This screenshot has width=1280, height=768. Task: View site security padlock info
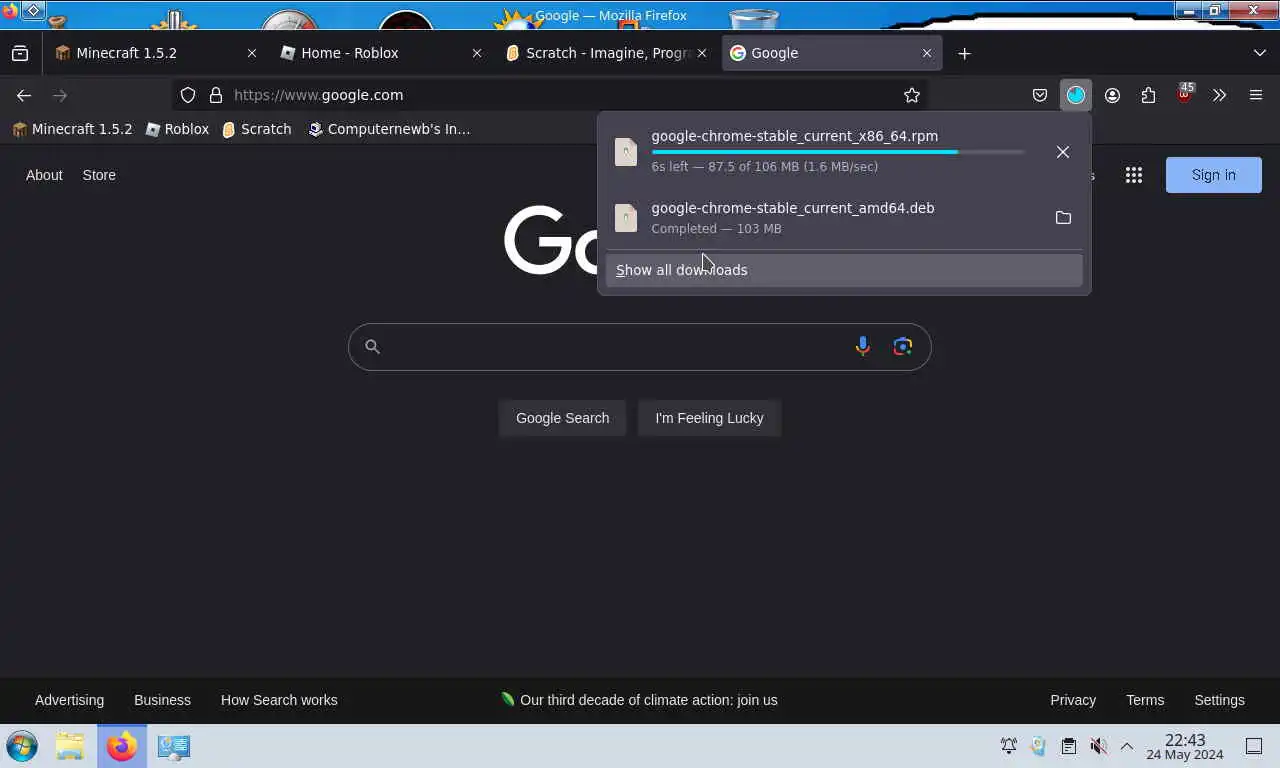(x=215, y=95)
